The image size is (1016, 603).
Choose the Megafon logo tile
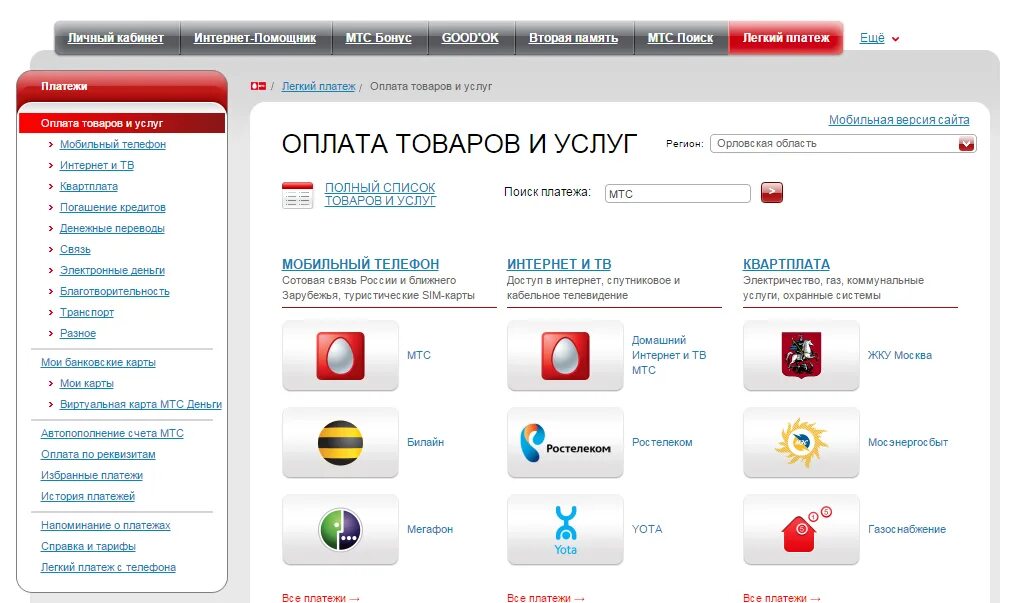(340, 529)
